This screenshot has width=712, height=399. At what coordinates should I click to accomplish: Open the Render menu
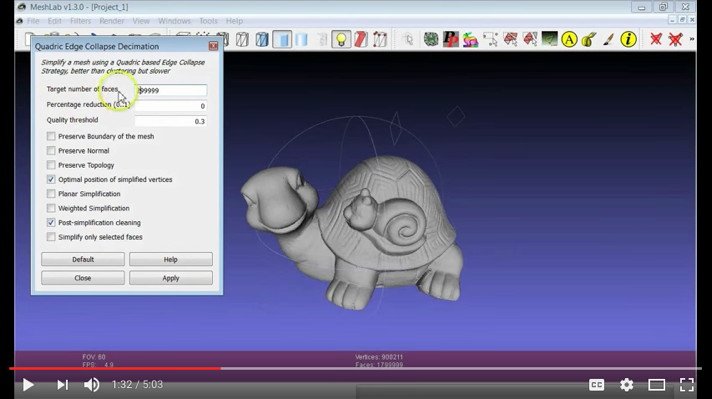point(112,21)
